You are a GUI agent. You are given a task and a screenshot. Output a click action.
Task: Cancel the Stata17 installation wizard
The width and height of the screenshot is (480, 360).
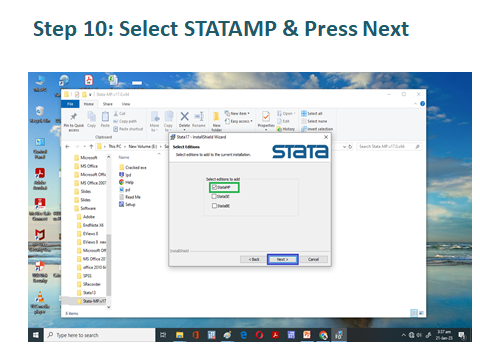313,259
